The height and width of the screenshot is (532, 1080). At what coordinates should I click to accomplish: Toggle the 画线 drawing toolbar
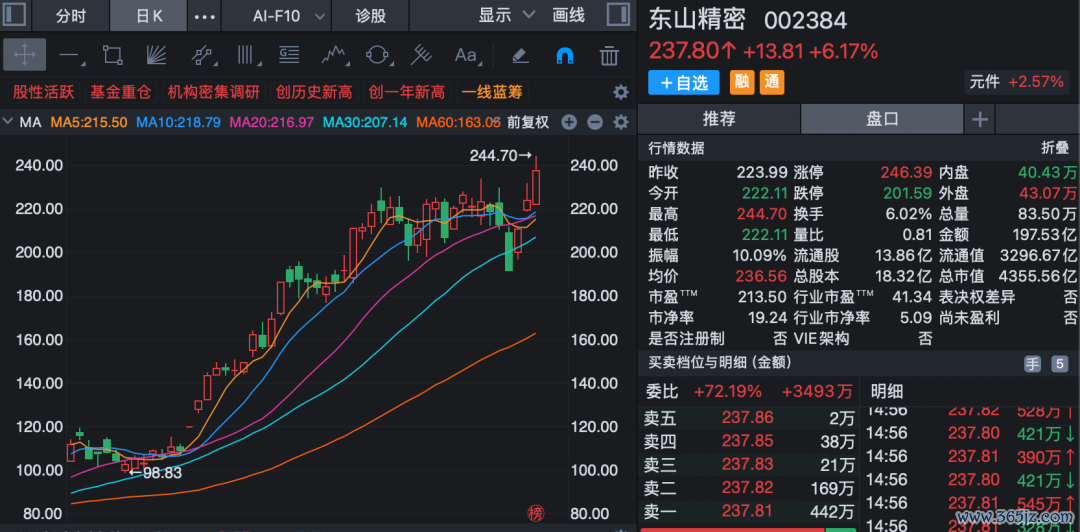pyautogui.click(x=568, y=15)
